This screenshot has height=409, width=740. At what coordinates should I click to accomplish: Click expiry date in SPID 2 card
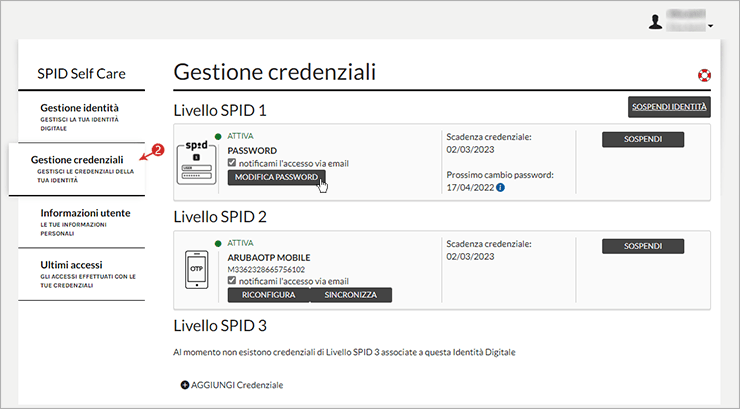[x=470, y=257]
